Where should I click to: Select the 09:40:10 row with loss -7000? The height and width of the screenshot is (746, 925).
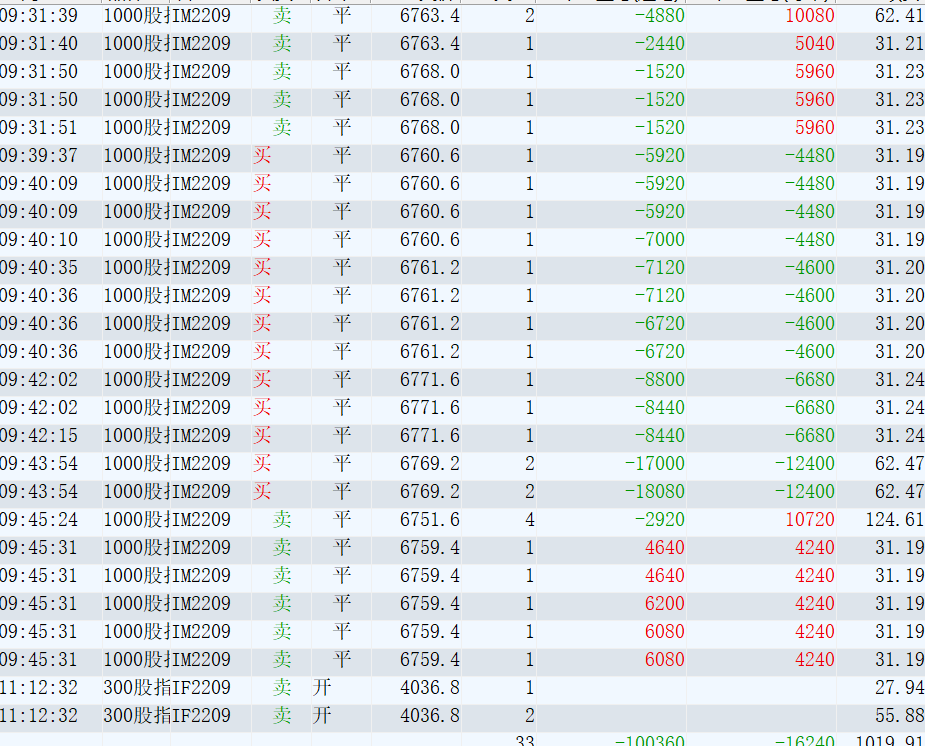click(462, 240)
